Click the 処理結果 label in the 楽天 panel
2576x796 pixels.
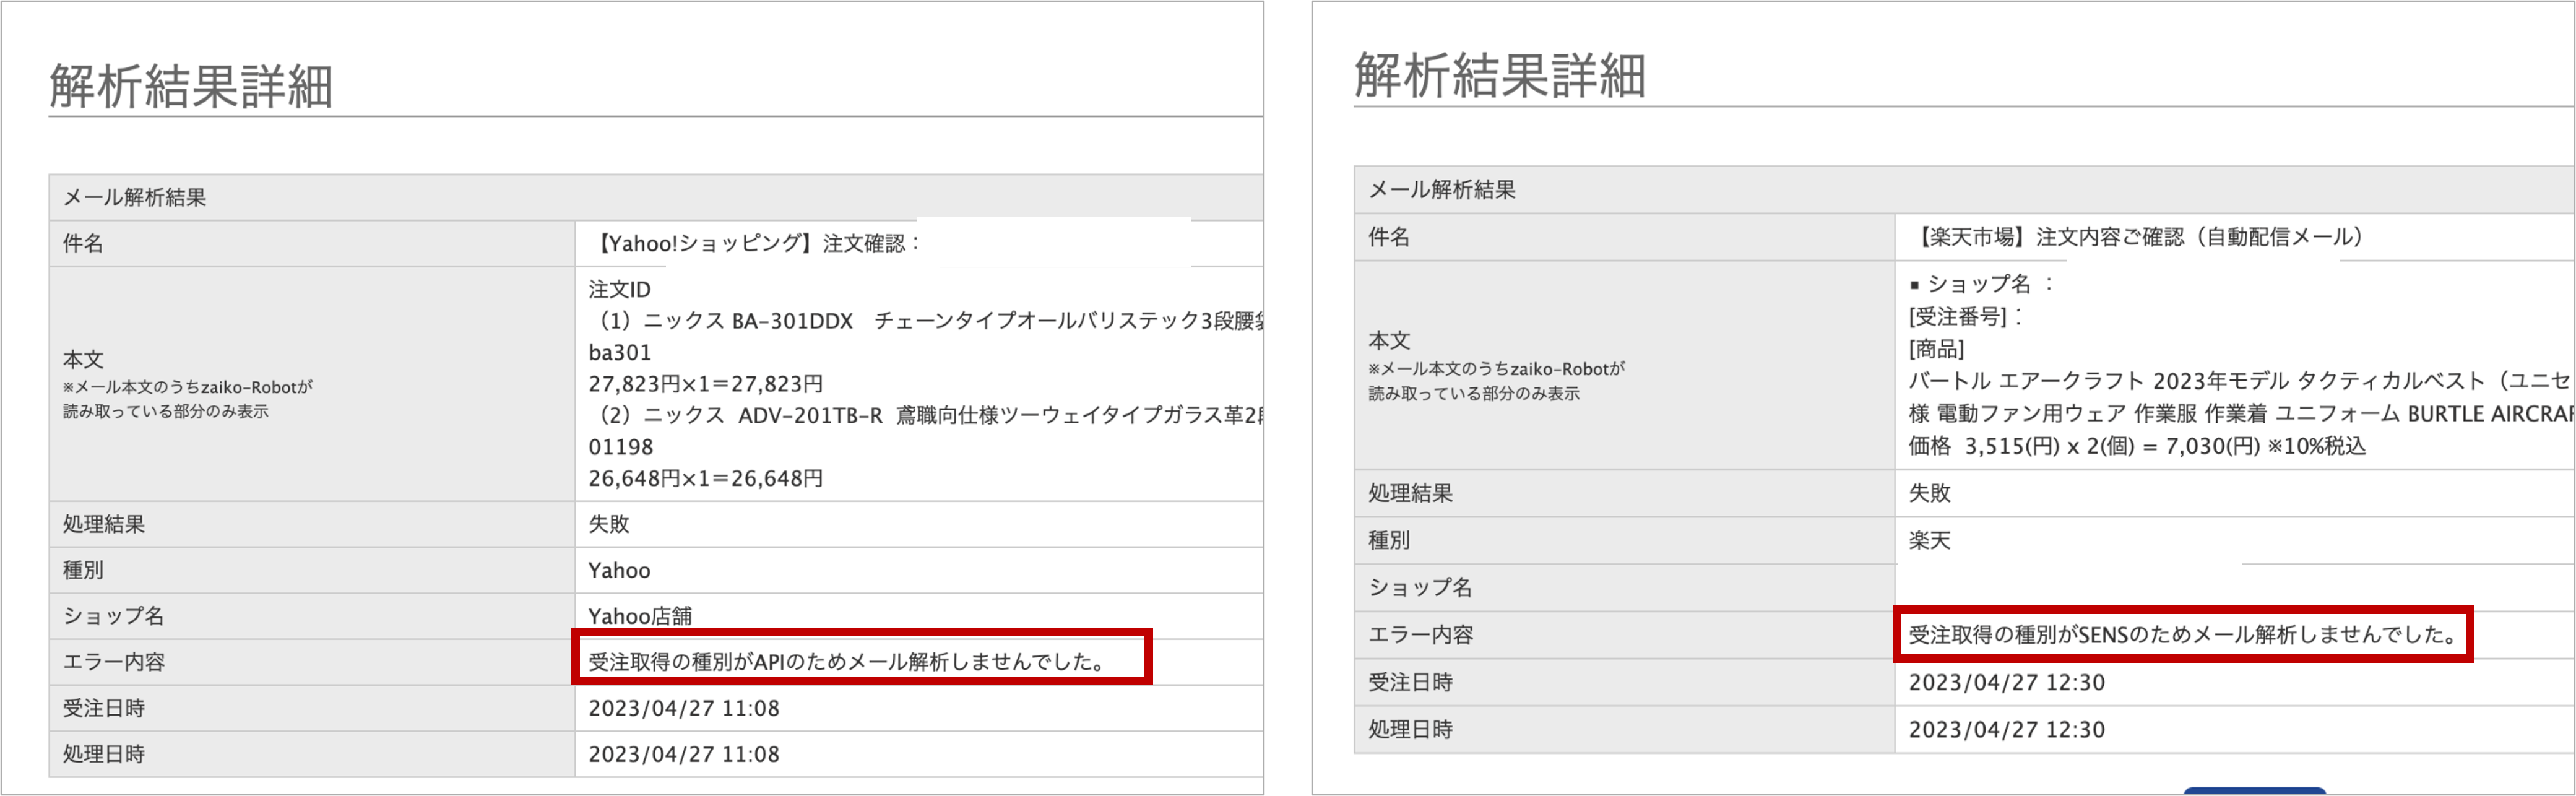click(1410, 493)
